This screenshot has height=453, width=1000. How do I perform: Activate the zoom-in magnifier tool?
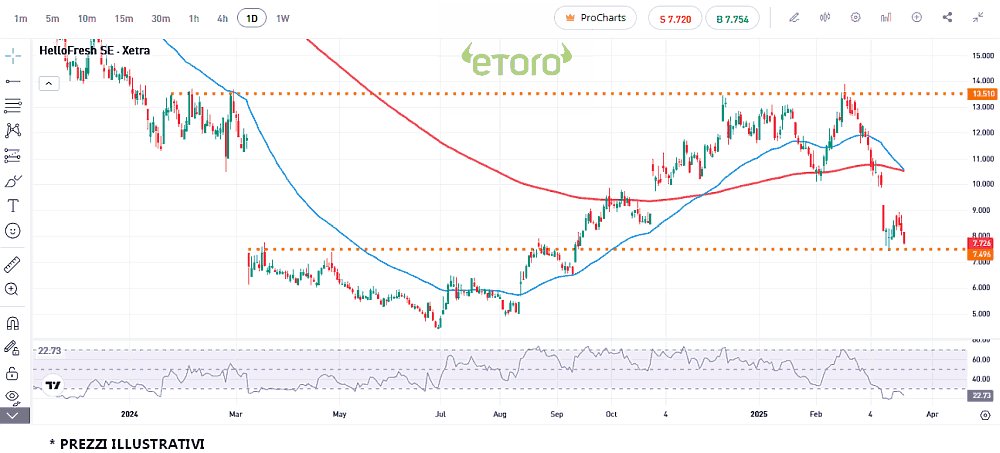[11, 289]
